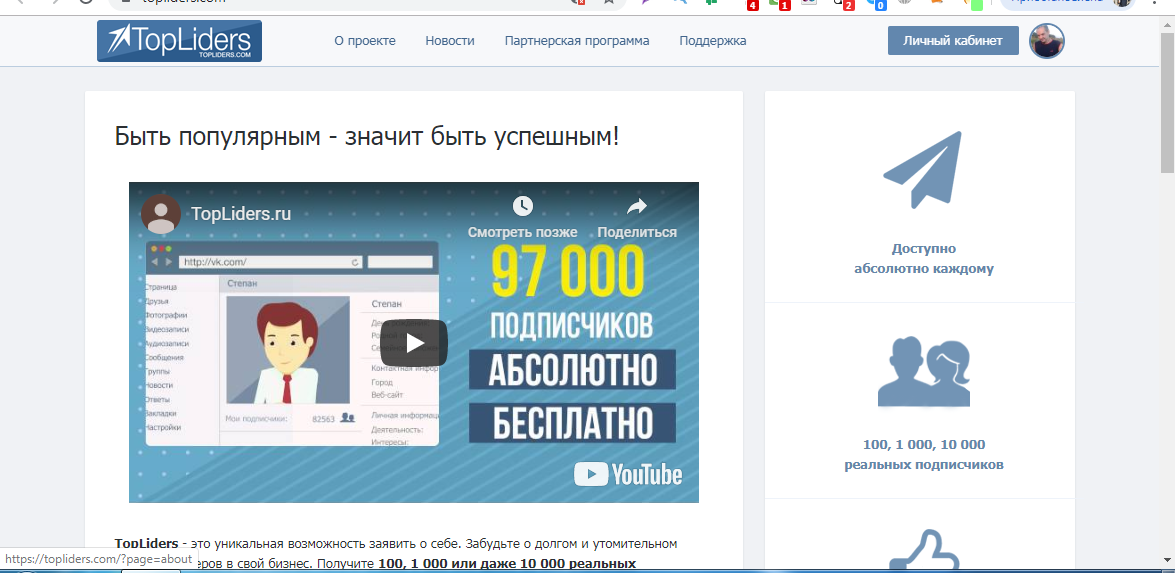The width and height of the screenshot is (1175, 573).
Task: Click the TopLiders logo
Action: (x=179, y=40)
